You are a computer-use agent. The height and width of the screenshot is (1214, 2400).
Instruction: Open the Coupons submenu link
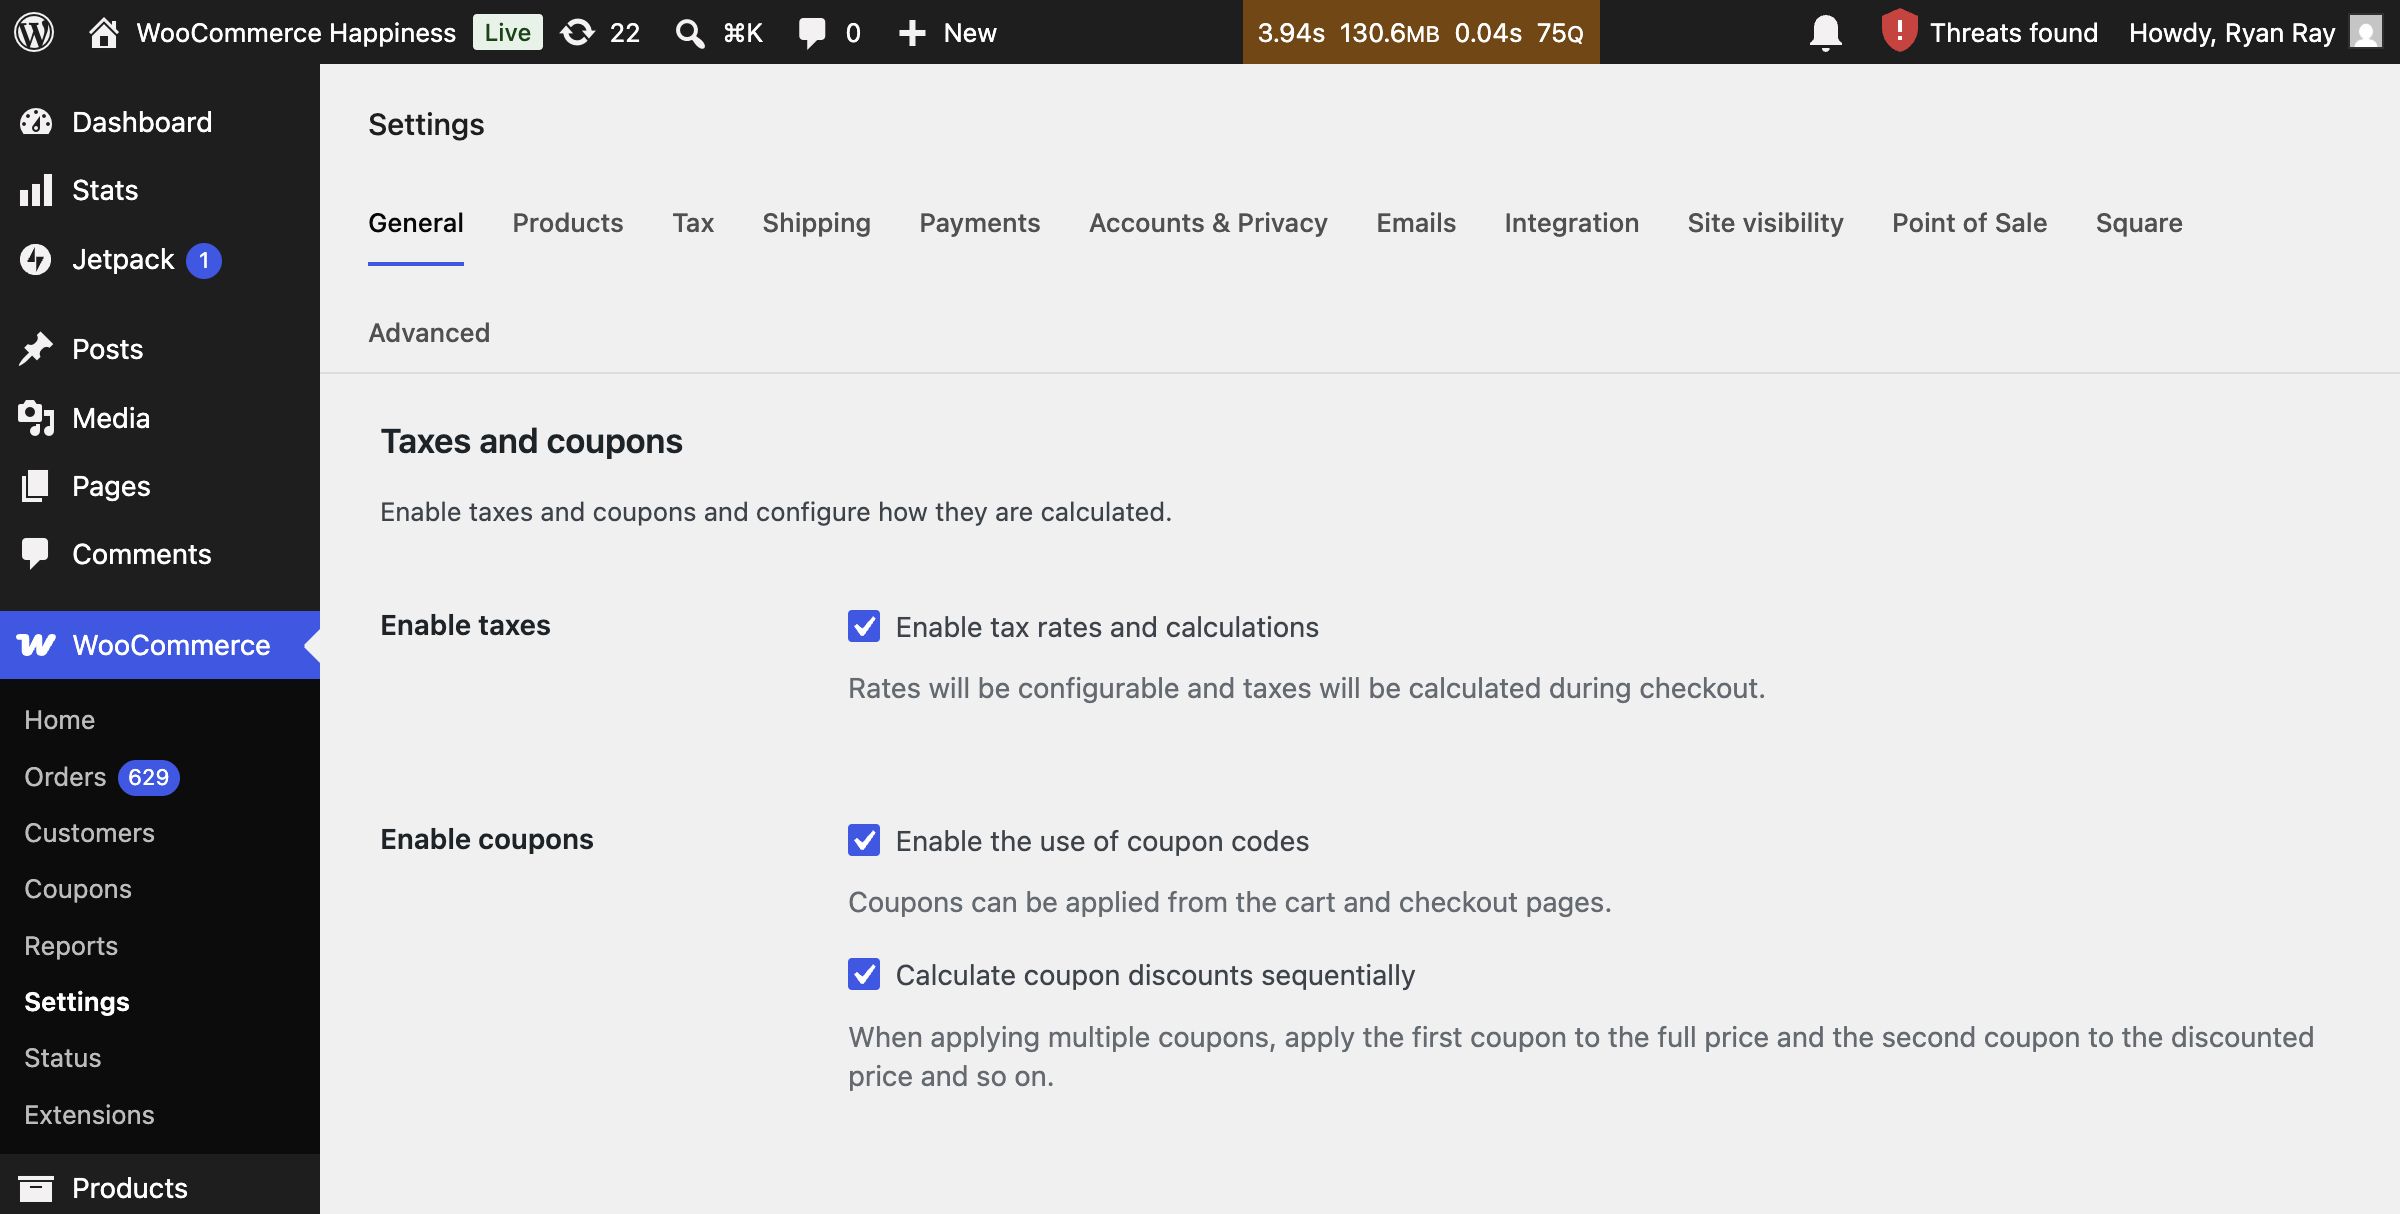tap(78, 889)
